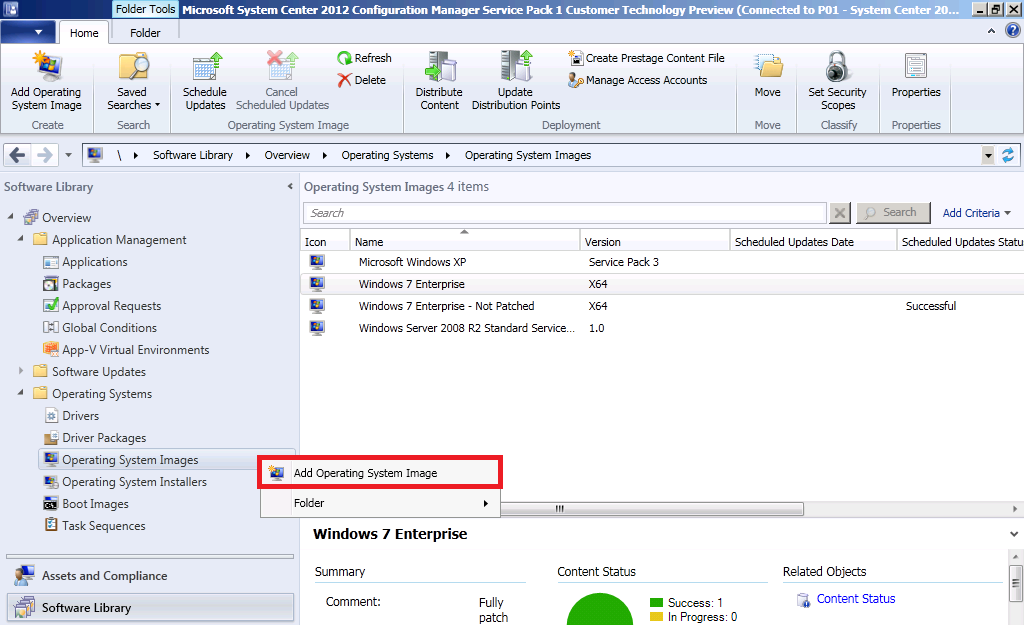
Task: Sort by the Name column header
Action: click(x=464, y=241)
